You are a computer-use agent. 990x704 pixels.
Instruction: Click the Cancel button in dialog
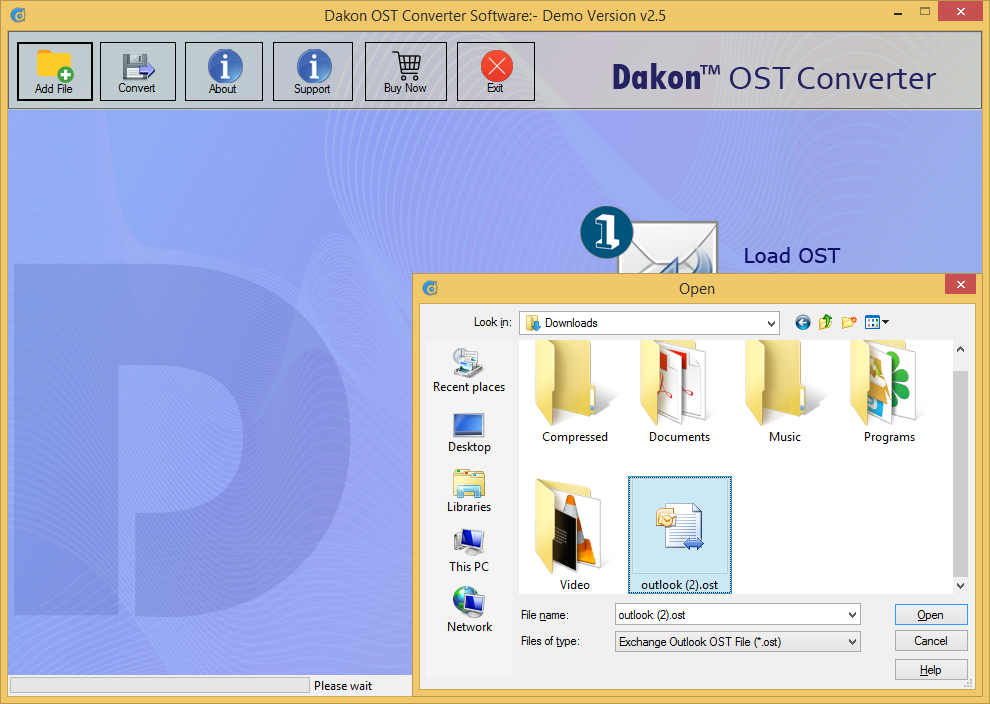coord(931,641)
